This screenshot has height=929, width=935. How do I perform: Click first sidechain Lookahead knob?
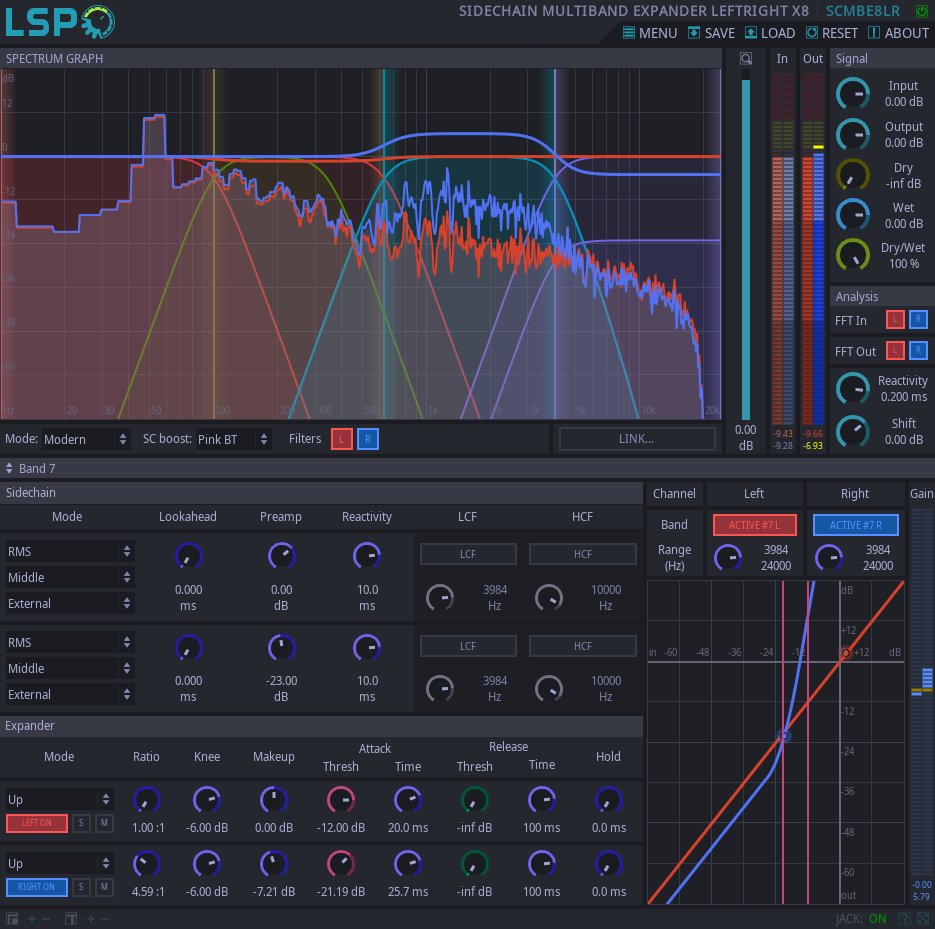coord(188,556)
